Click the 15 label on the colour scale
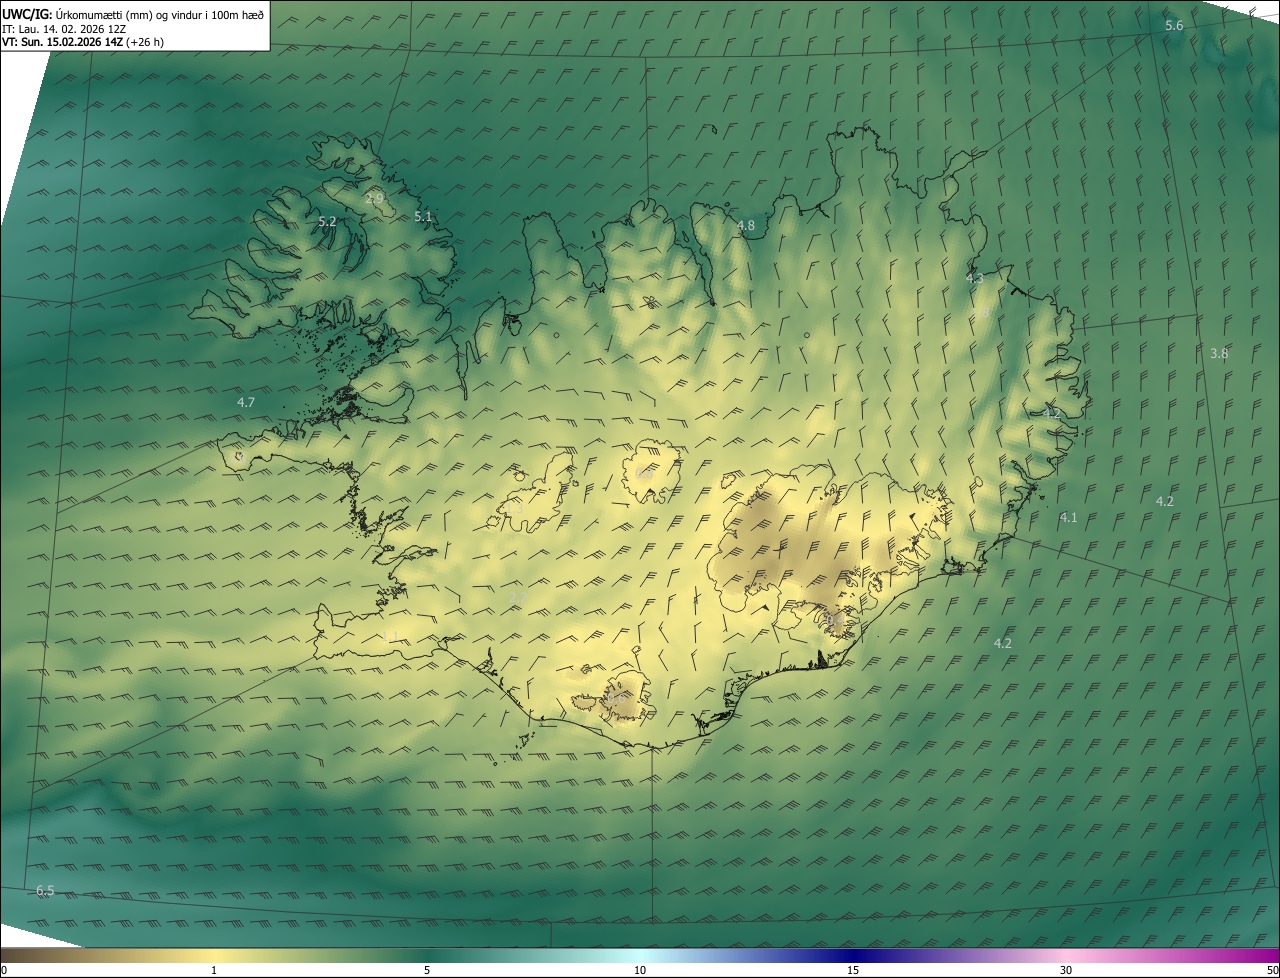Image resolution: width=1280 pixels, height=978 pixels. [x=853, y=970]
